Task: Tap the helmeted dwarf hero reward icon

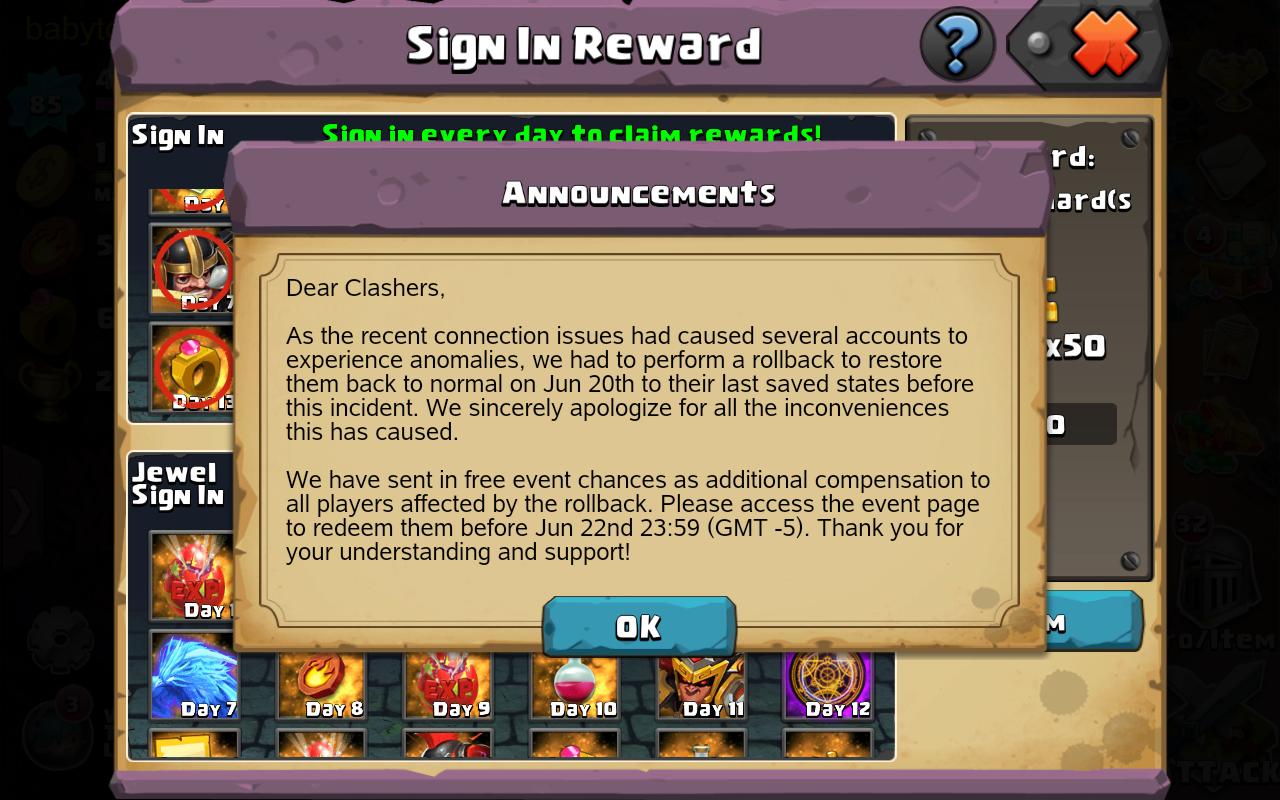Action: coord(192,268)
